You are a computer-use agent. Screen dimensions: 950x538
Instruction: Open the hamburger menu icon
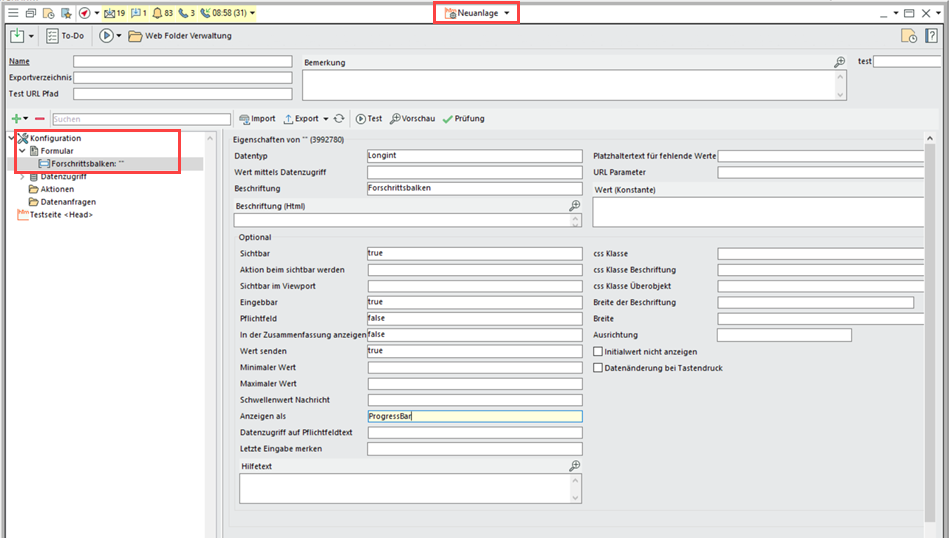point(13,13)
